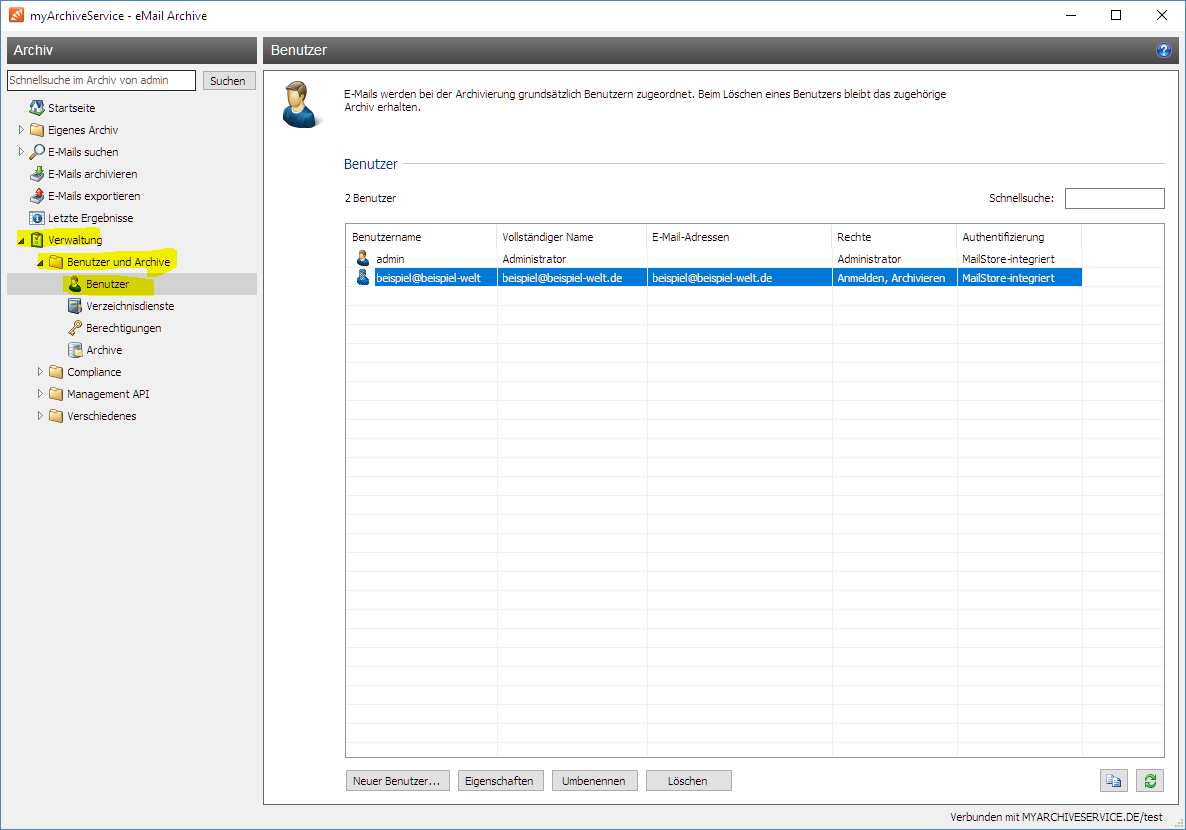
Task: Click the blue help question mark icon
Action: (1163, 50)
